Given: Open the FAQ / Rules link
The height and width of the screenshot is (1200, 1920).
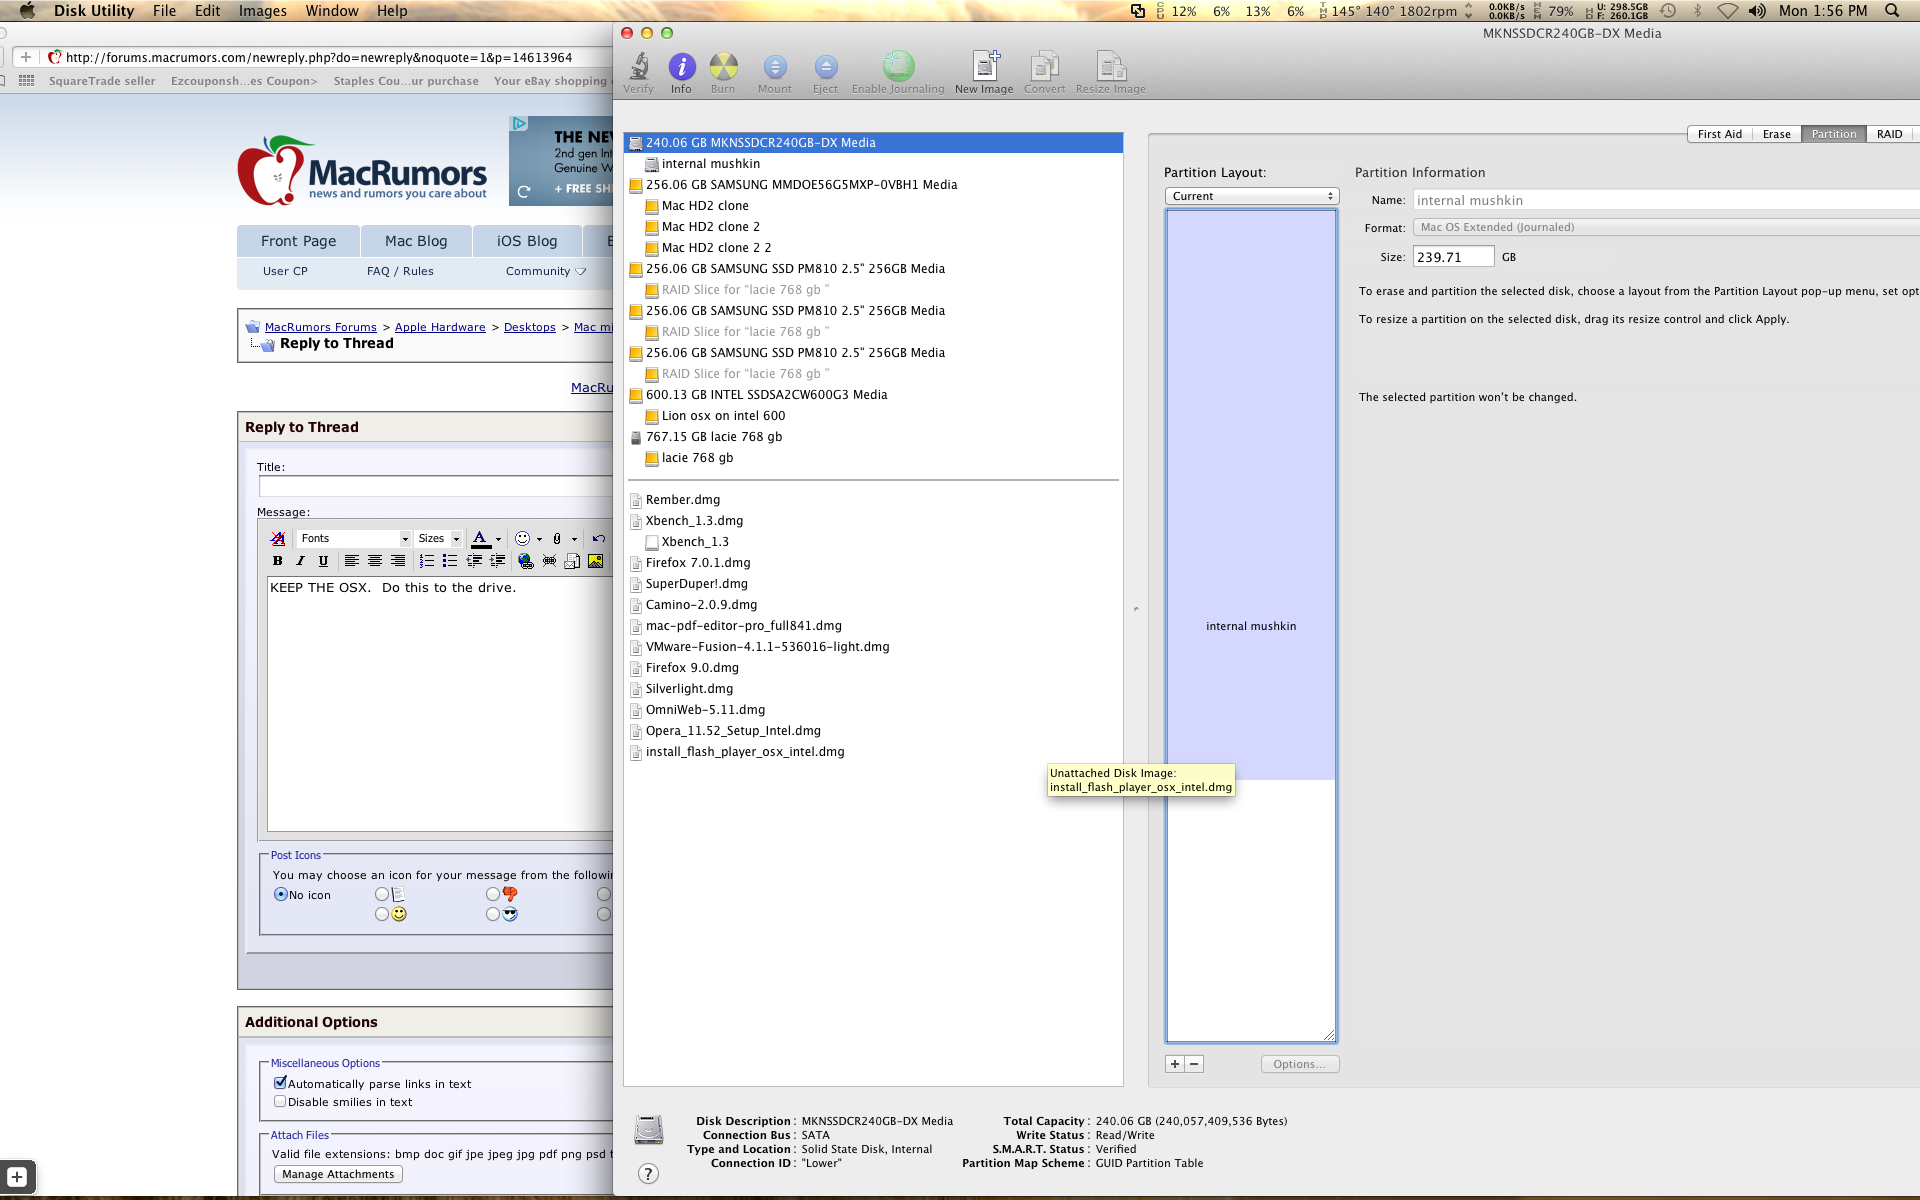Looking at the screenshot, I should click(400, 271).
